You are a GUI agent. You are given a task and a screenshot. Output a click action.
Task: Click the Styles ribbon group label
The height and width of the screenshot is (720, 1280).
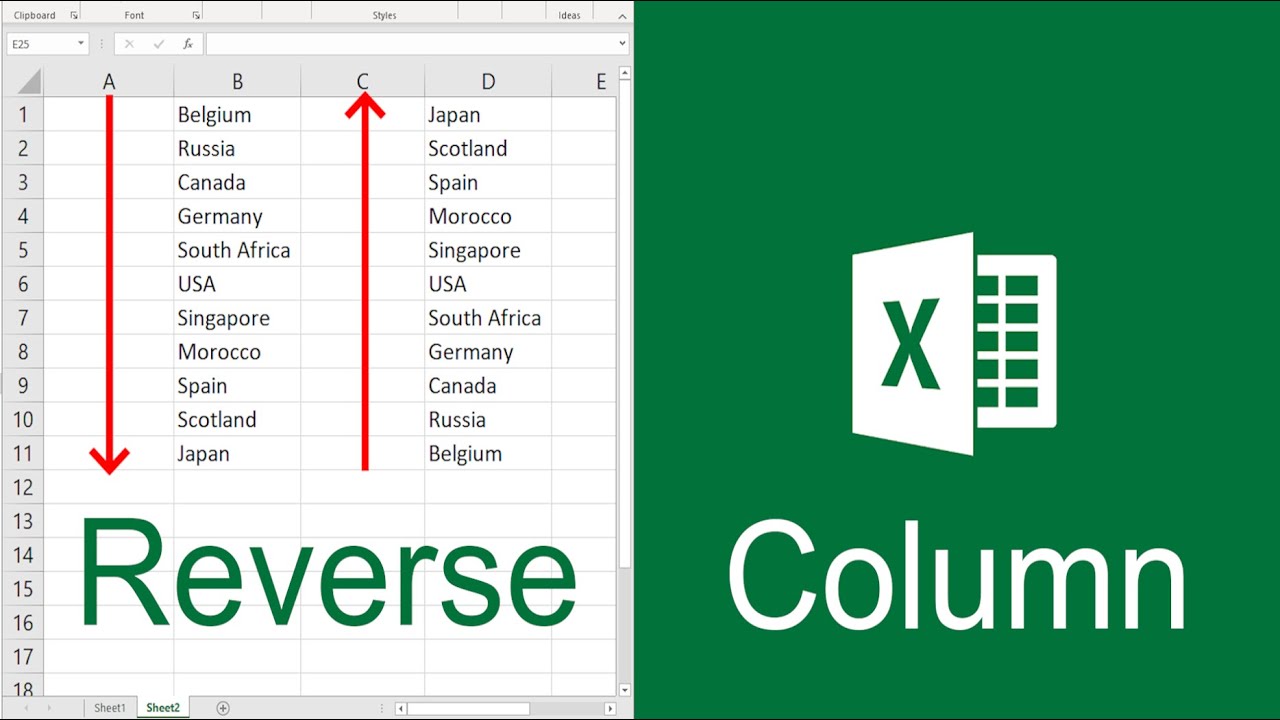(384, 16)
